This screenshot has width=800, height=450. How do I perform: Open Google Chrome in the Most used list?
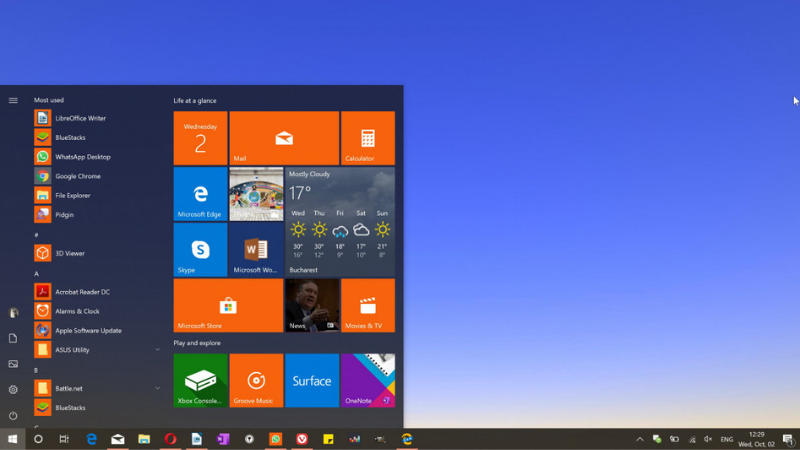(97, 176)
